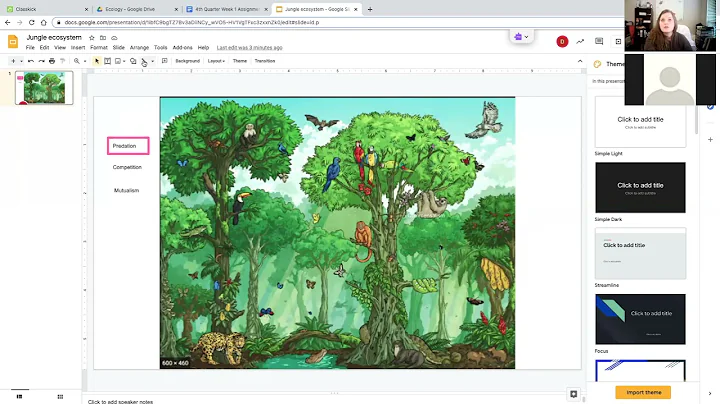Star the Jungle ecosystem presentation

coord(91,38)
